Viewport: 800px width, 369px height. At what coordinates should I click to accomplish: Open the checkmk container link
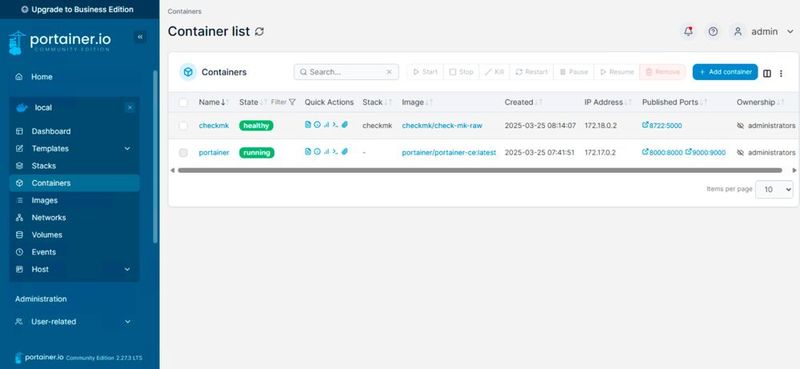click(x=214, y=126)
